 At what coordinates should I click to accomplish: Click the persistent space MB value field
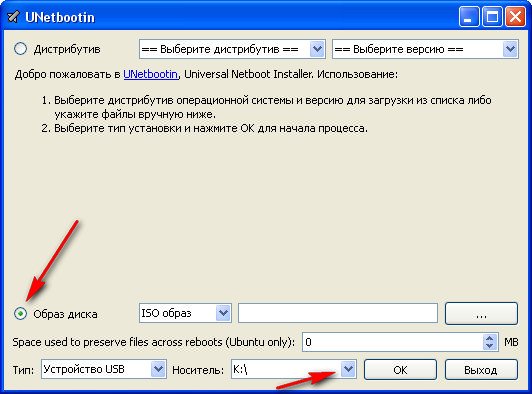393,342
